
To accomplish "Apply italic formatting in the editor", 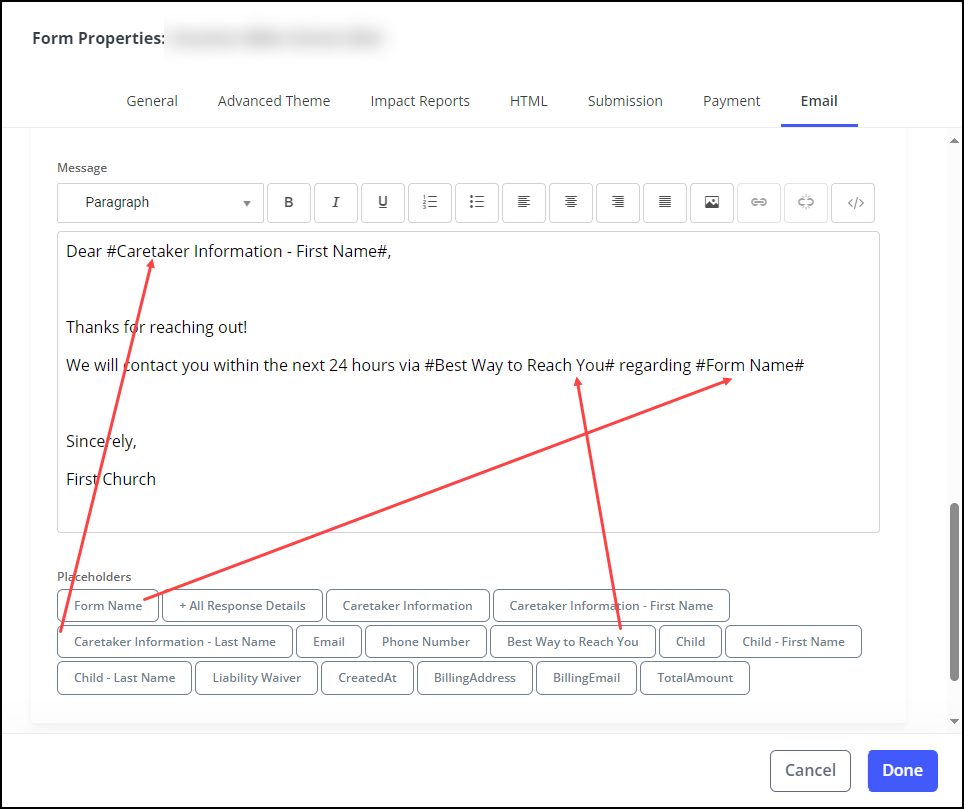I will [x=336, y=203].
